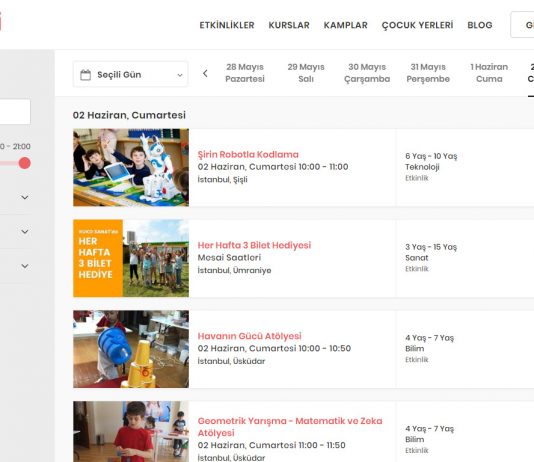Viewport: 534px width, 462px height.
Task: Select the 28 Mayıs Pazartesi tab
Action: tap(245, 73)
